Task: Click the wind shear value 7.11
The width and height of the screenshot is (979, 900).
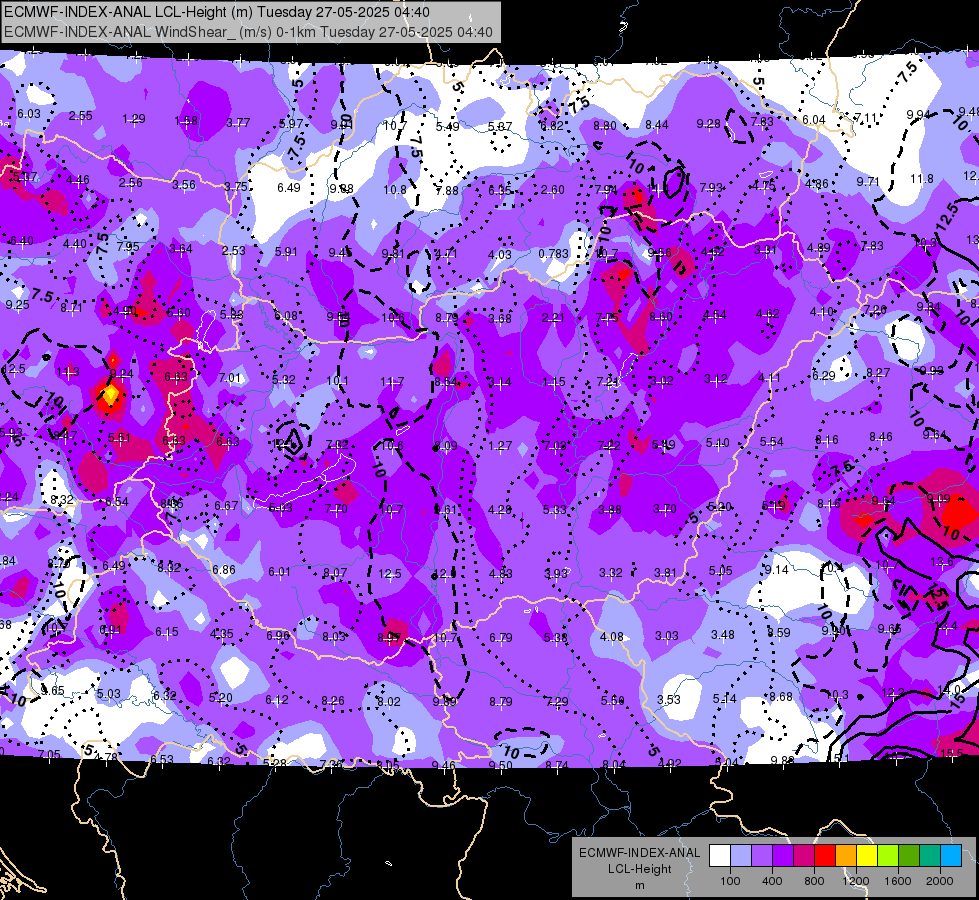Action: pos(865,117)
